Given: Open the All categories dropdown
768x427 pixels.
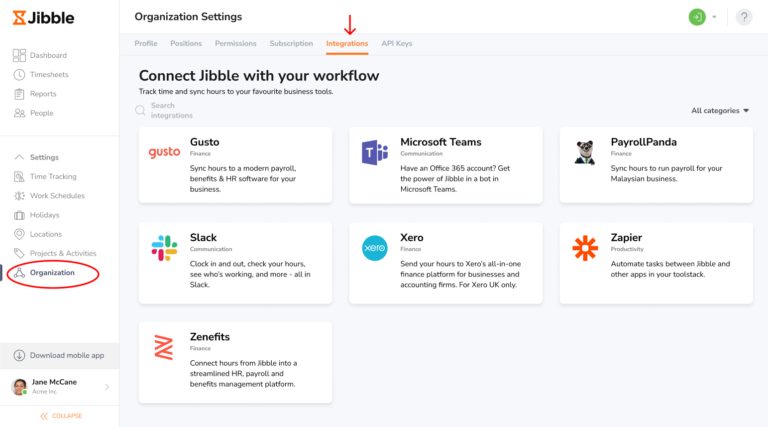Looking at the screenshot, I should 720,111.
